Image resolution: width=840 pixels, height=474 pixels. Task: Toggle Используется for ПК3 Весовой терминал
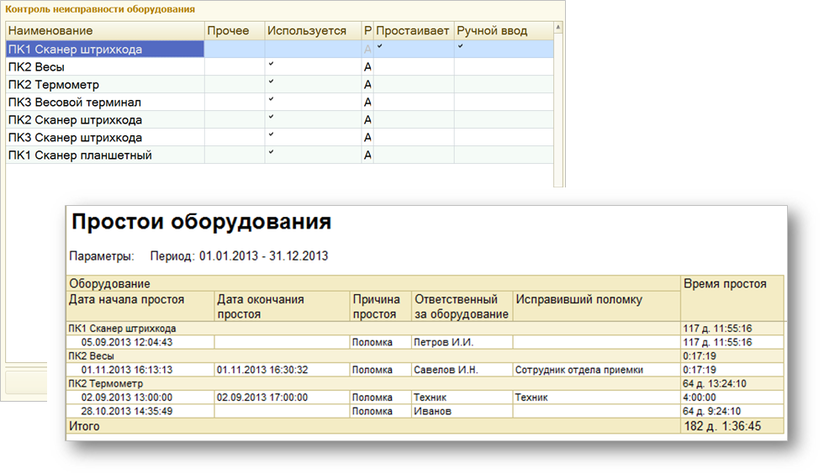click(271, 100)
